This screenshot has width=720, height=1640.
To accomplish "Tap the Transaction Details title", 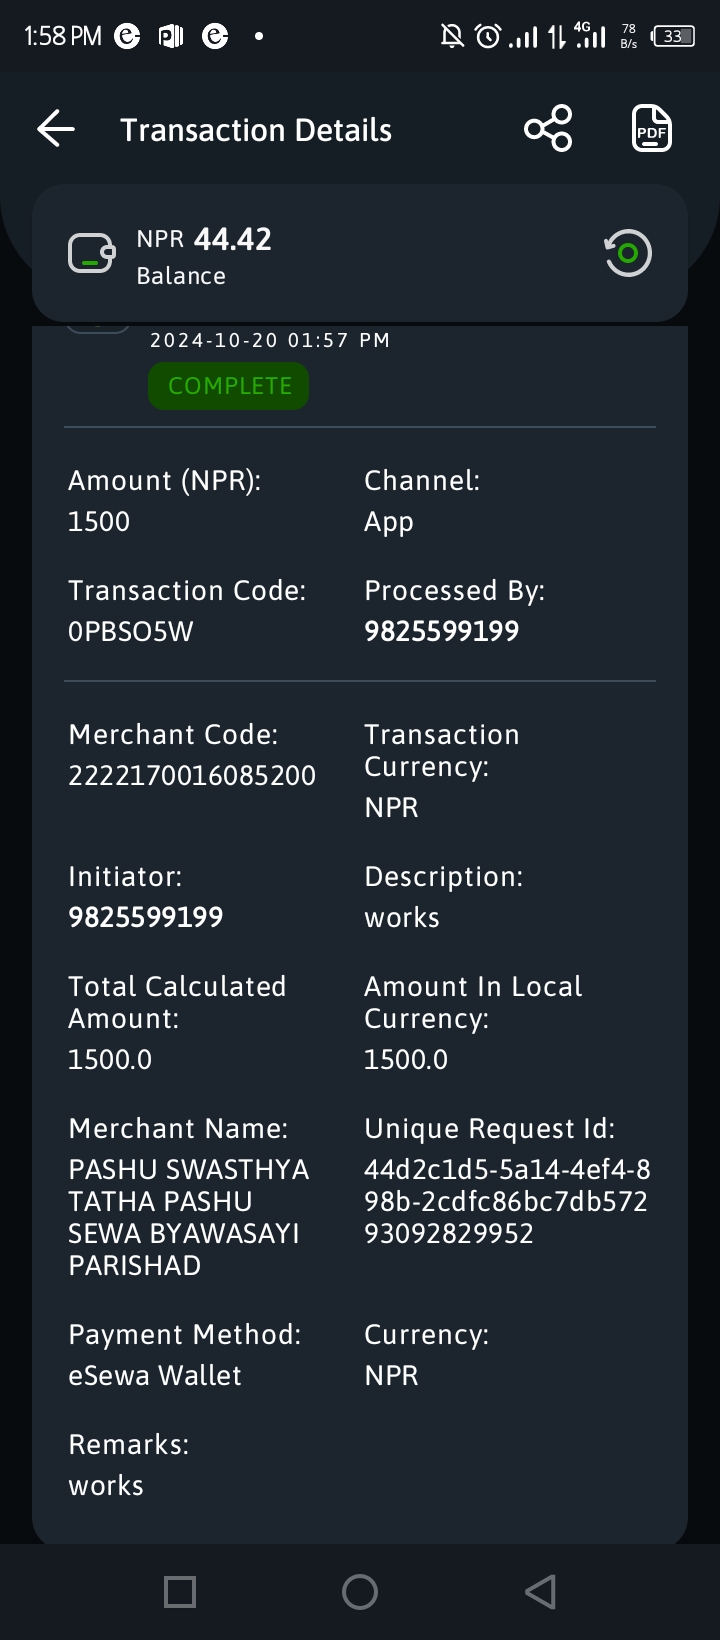I will [x=256, y=130].
